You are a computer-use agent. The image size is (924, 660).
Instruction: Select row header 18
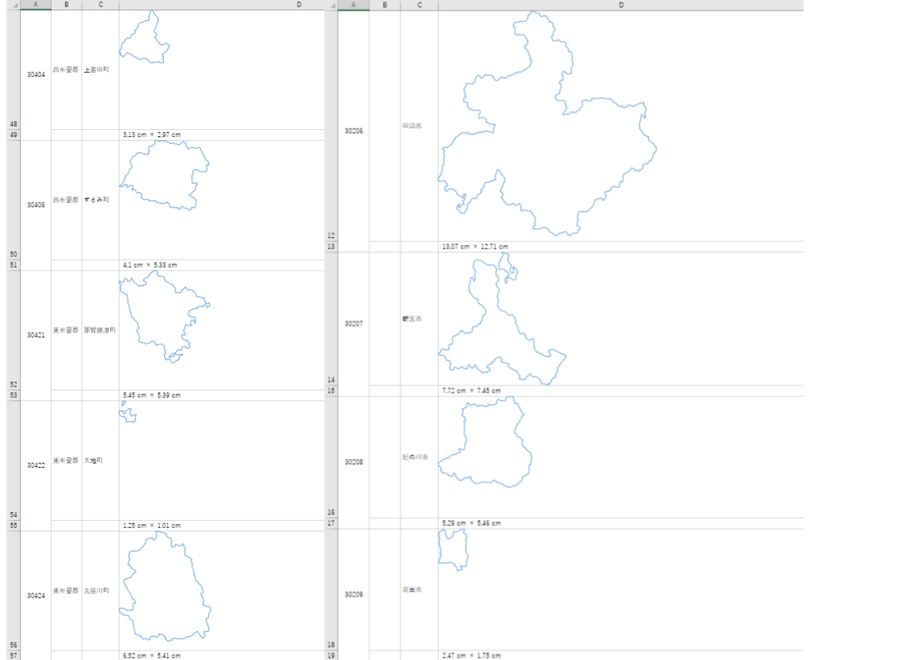[x=331, y=589]
